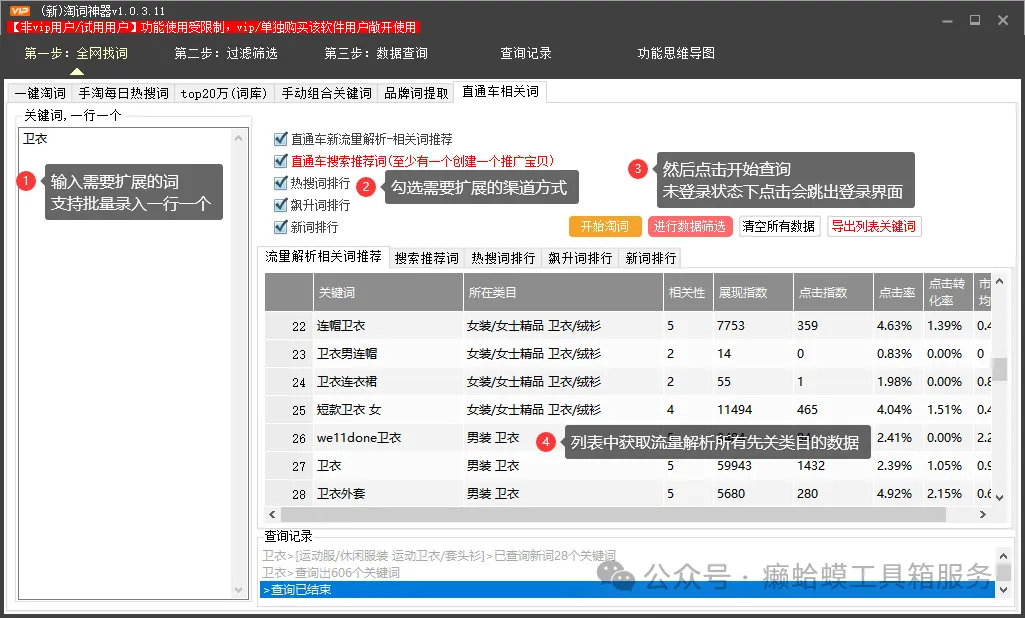The height and width of the screenshot is (618, 1025).
Task: Switch to 一键淘词 tab
Action: tap(40, 94)
